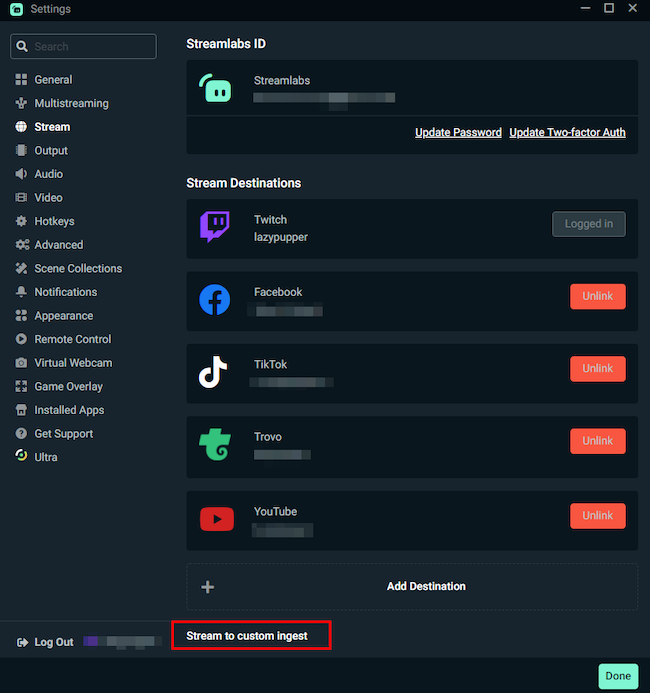Screen dimensions: 650x693
Task: Click the Installed Apps store icon
Action: pyautogui.click(x=21, y=410)
